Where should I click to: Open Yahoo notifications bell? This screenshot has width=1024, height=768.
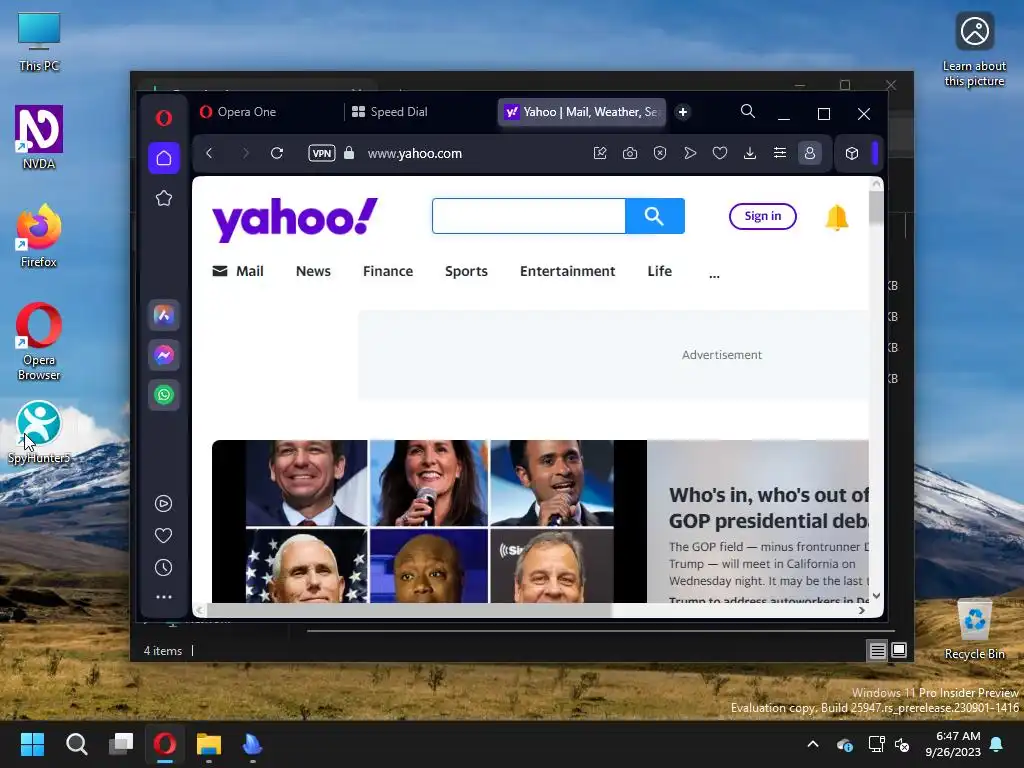(837, 217)
